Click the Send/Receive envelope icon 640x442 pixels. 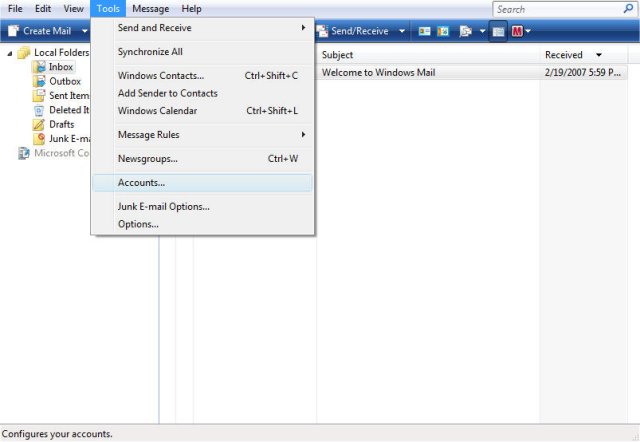click(x=322, y=31)
